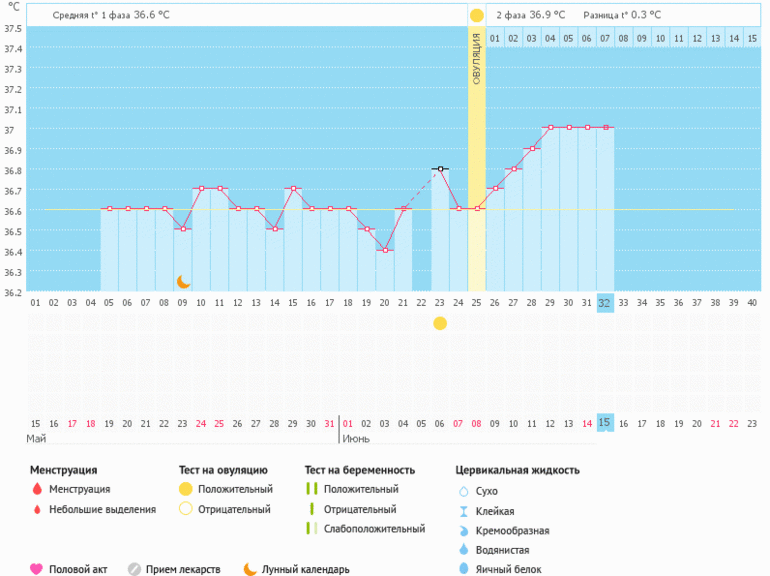Select the empty circle icon beside Отрицательный ovulation test
This screenshot has height=576, width=770.
tap(186, 509)
